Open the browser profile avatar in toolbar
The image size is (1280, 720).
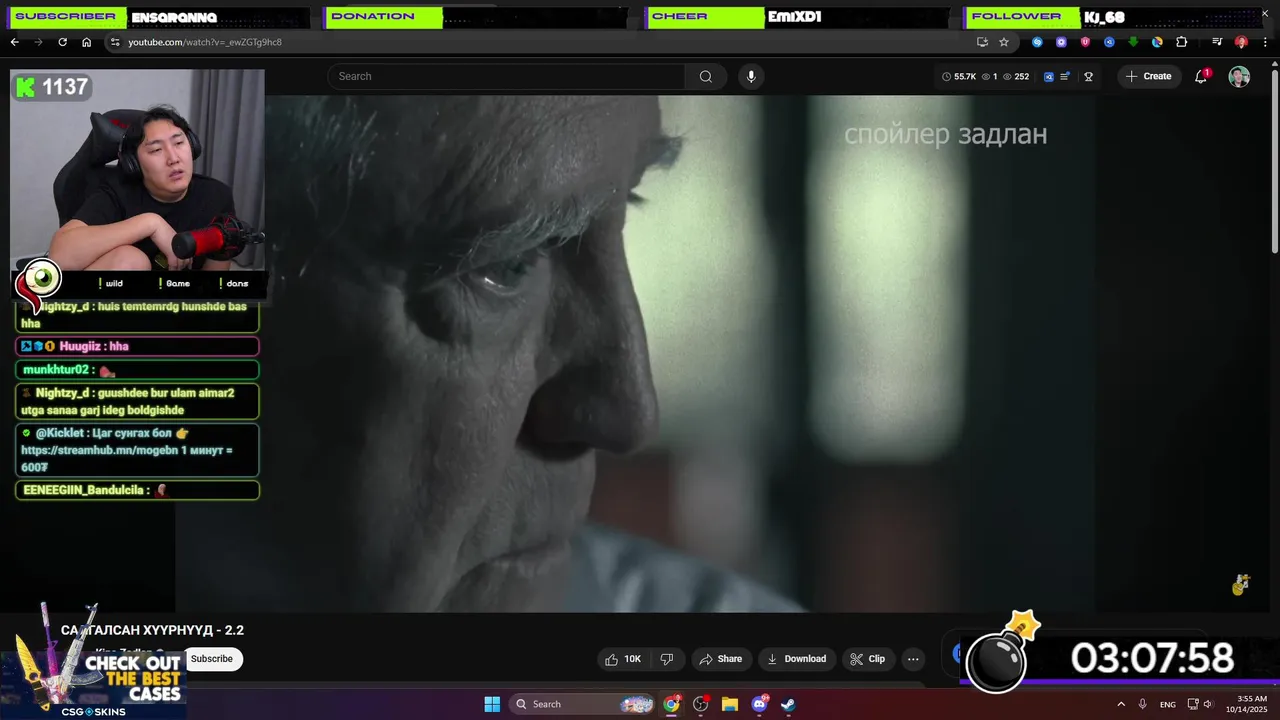(1241, 42)
